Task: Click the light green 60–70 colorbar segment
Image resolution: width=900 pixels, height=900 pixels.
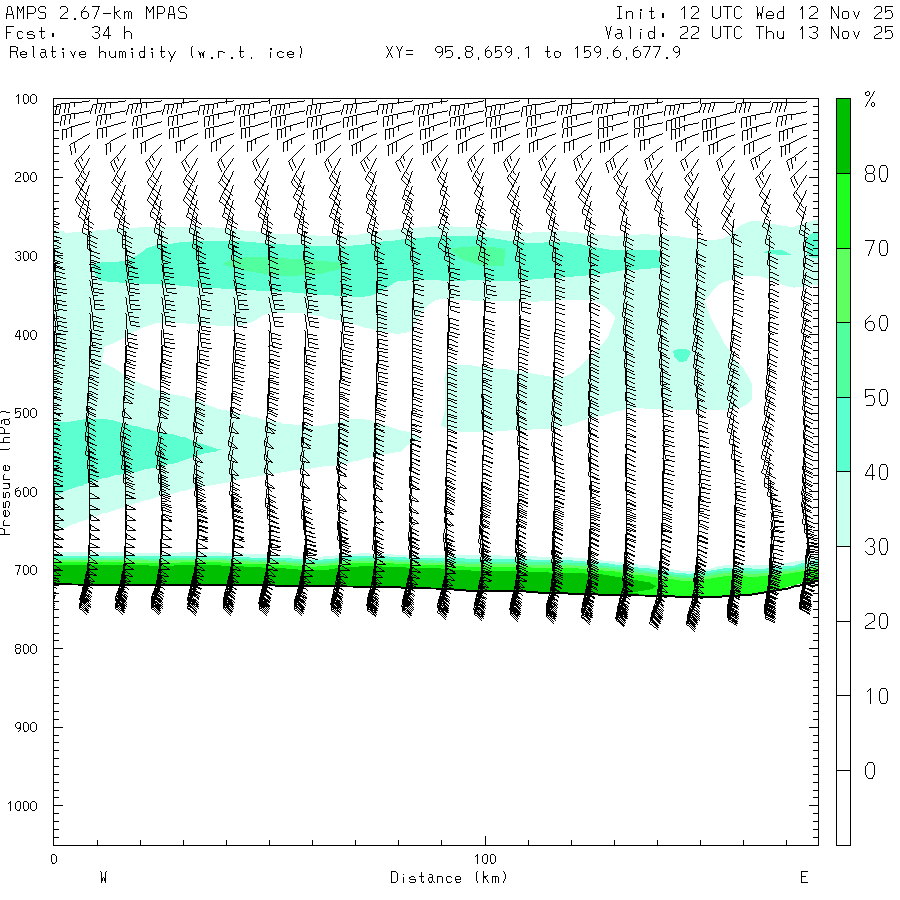Action: [843, 285]
